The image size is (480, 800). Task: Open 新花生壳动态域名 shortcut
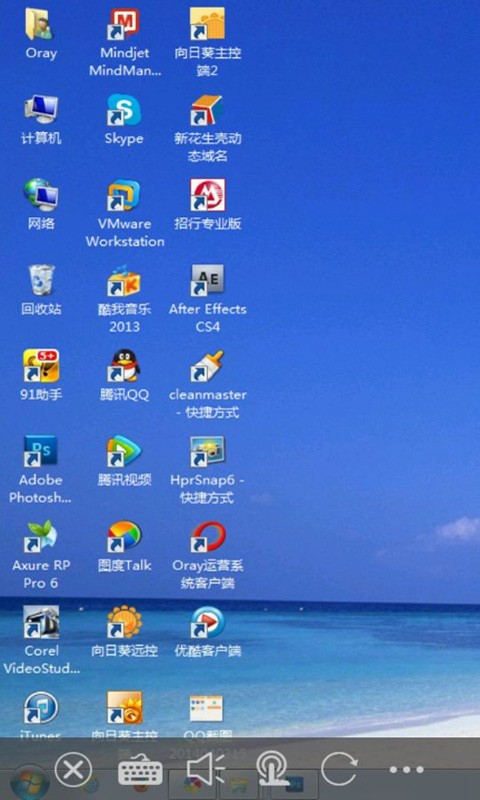[207, 109]
